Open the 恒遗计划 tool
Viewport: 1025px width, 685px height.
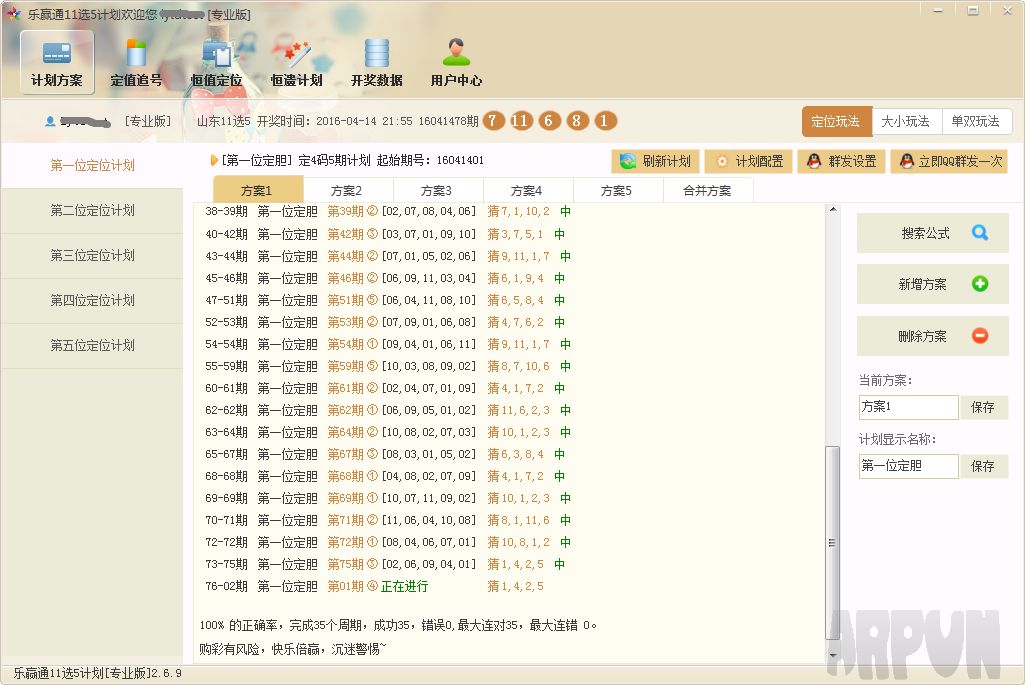click(297, 63)
